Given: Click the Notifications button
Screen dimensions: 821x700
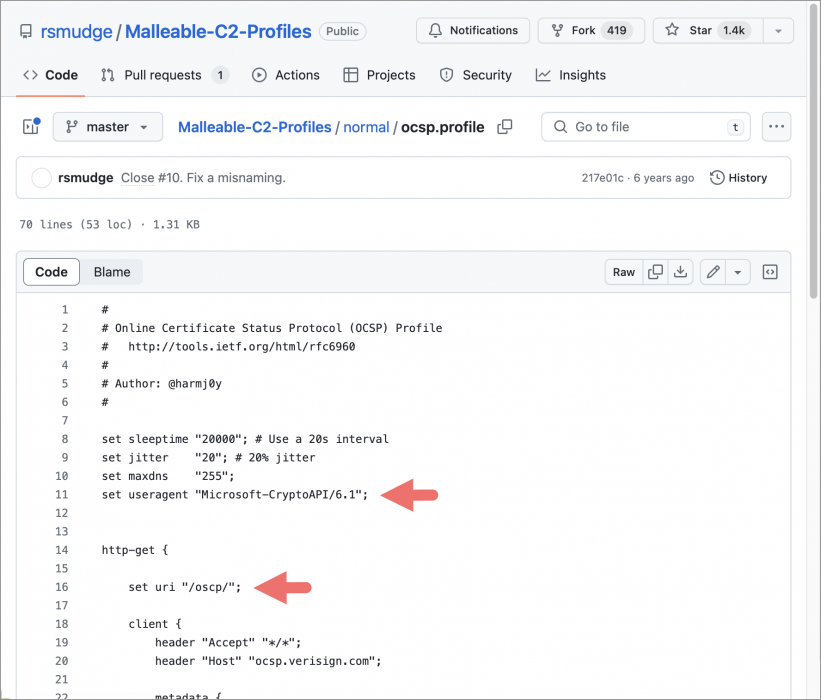Looking at the screenshot, I should 473,31.
